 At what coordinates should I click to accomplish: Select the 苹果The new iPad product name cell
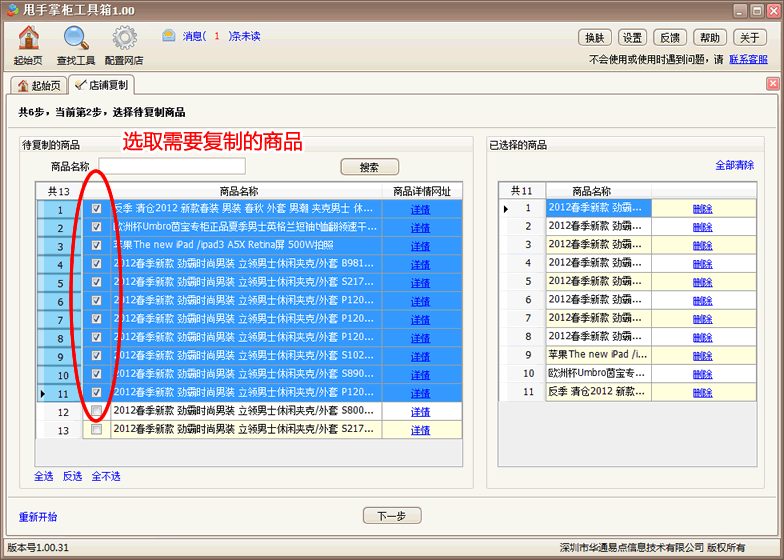click(x=246, y=246)
